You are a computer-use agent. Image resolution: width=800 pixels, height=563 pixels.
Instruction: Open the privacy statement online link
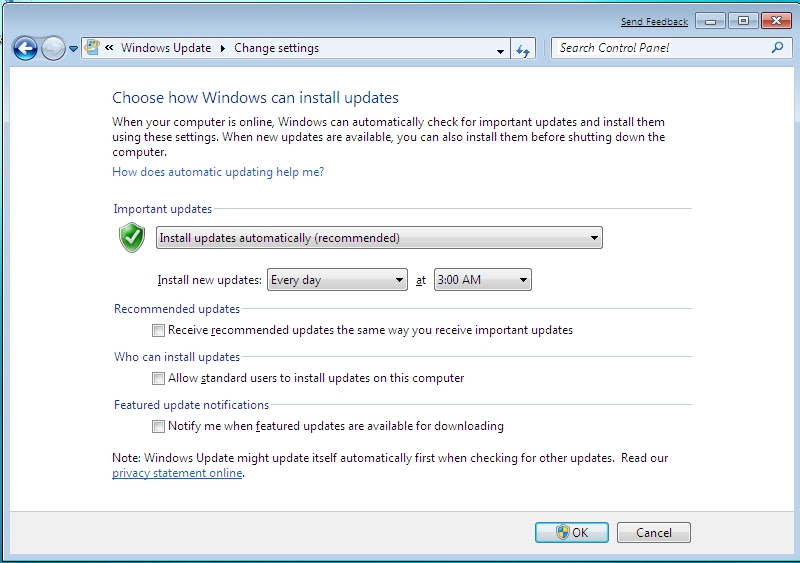coord(177,473)
